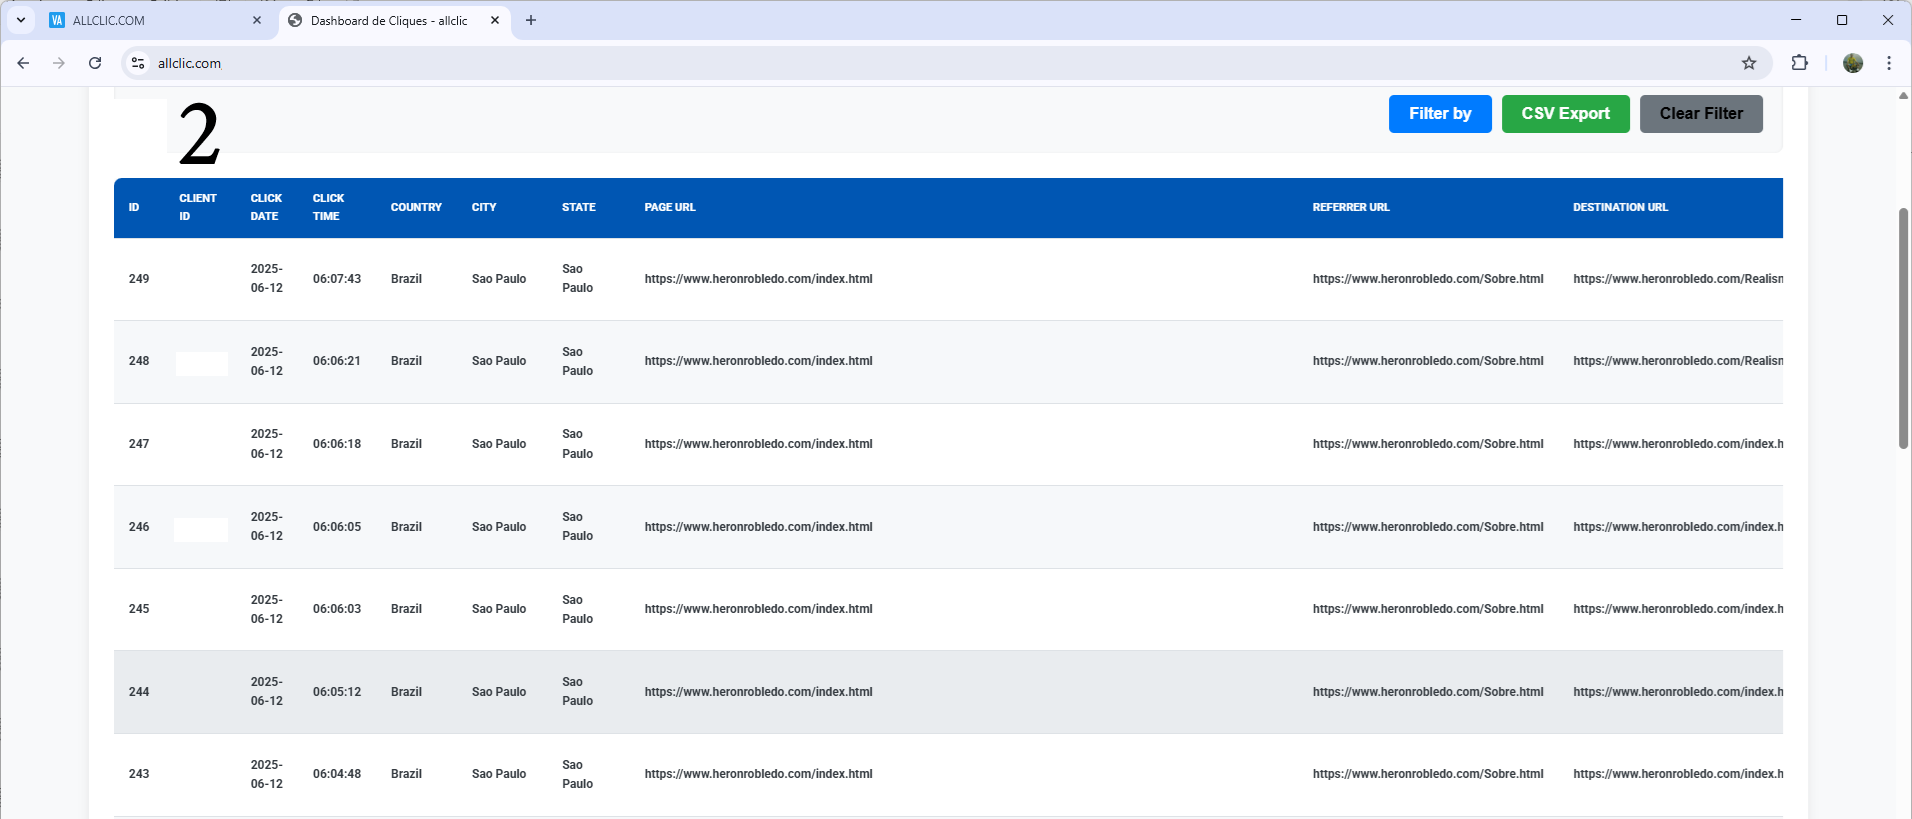Click the Filter by button
The image size is (1912, 819).
tap(1440, 114)
